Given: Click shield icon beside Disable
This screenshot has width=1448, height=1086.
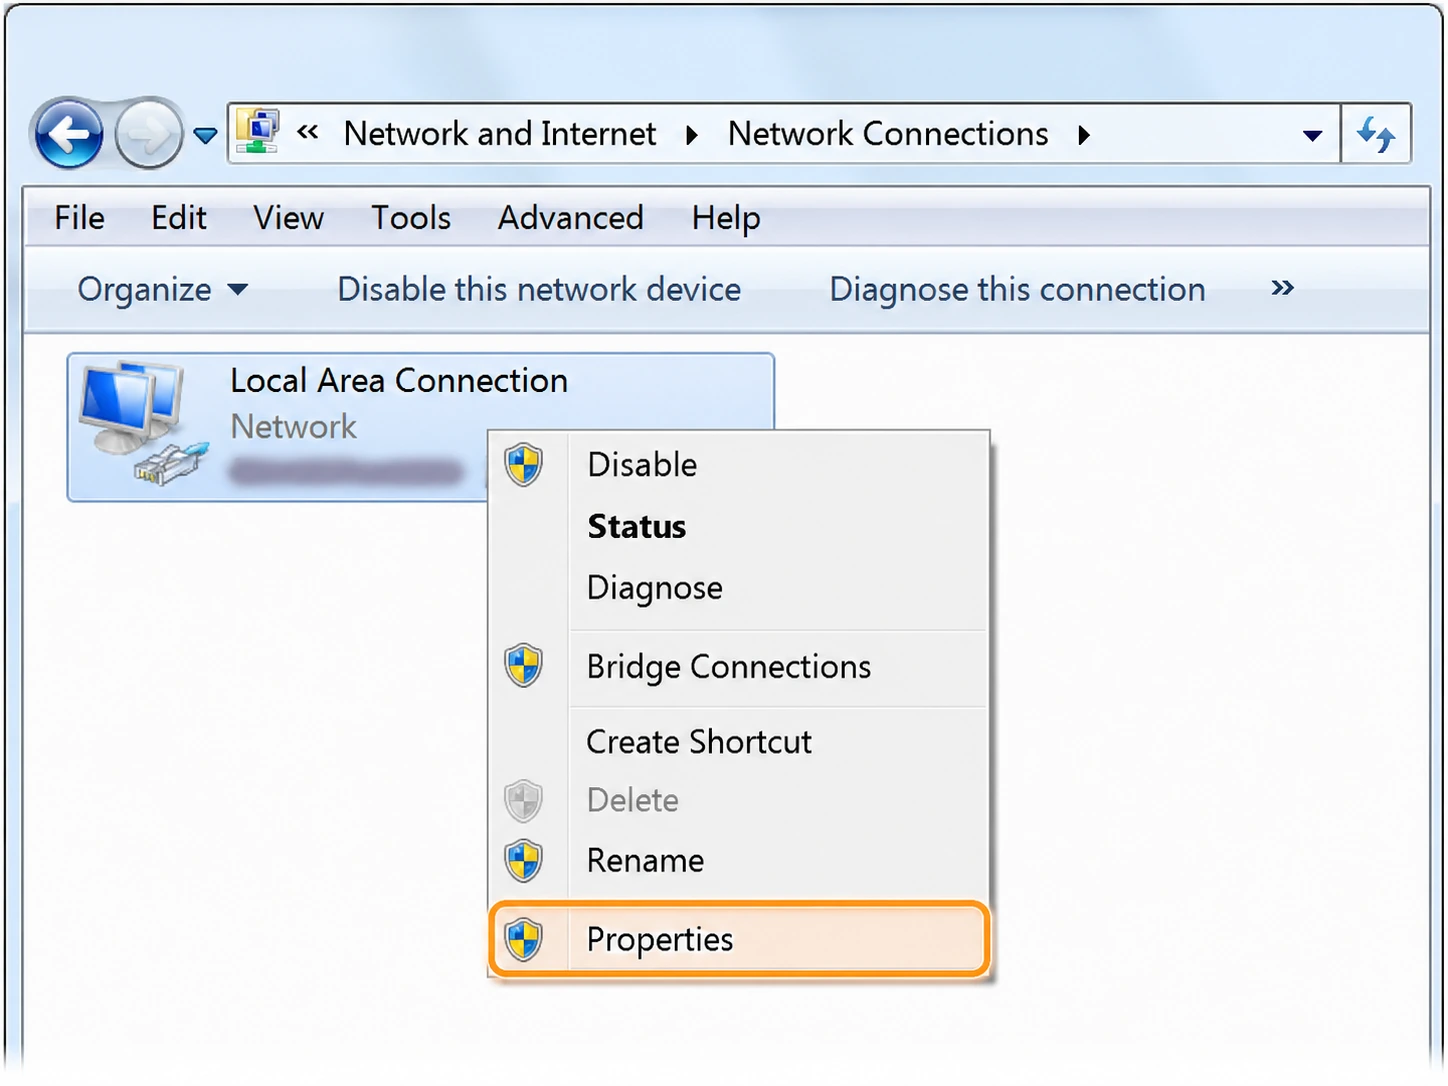Looking at the screenshot, I should coord(524,465).
